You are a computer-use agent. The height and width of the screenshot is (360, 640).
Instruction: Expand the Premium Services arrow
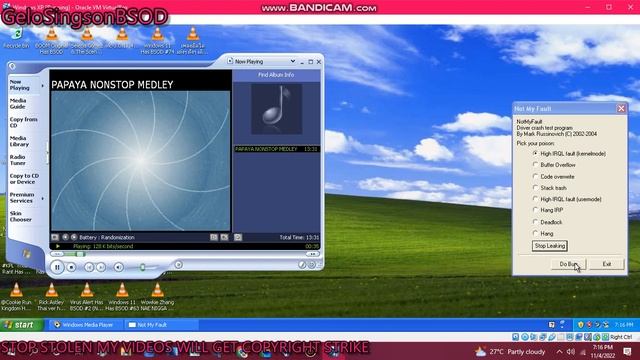[x=43, y=198]
